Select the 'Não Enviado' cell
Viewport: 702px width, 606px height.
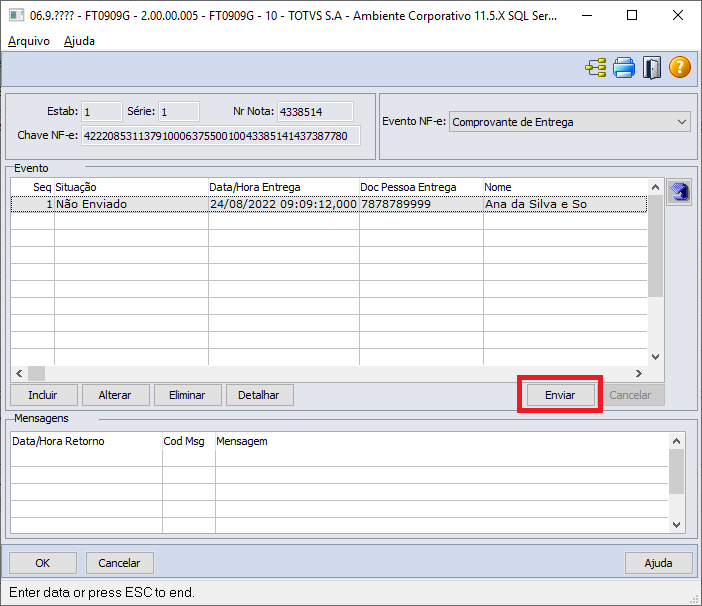131,204
